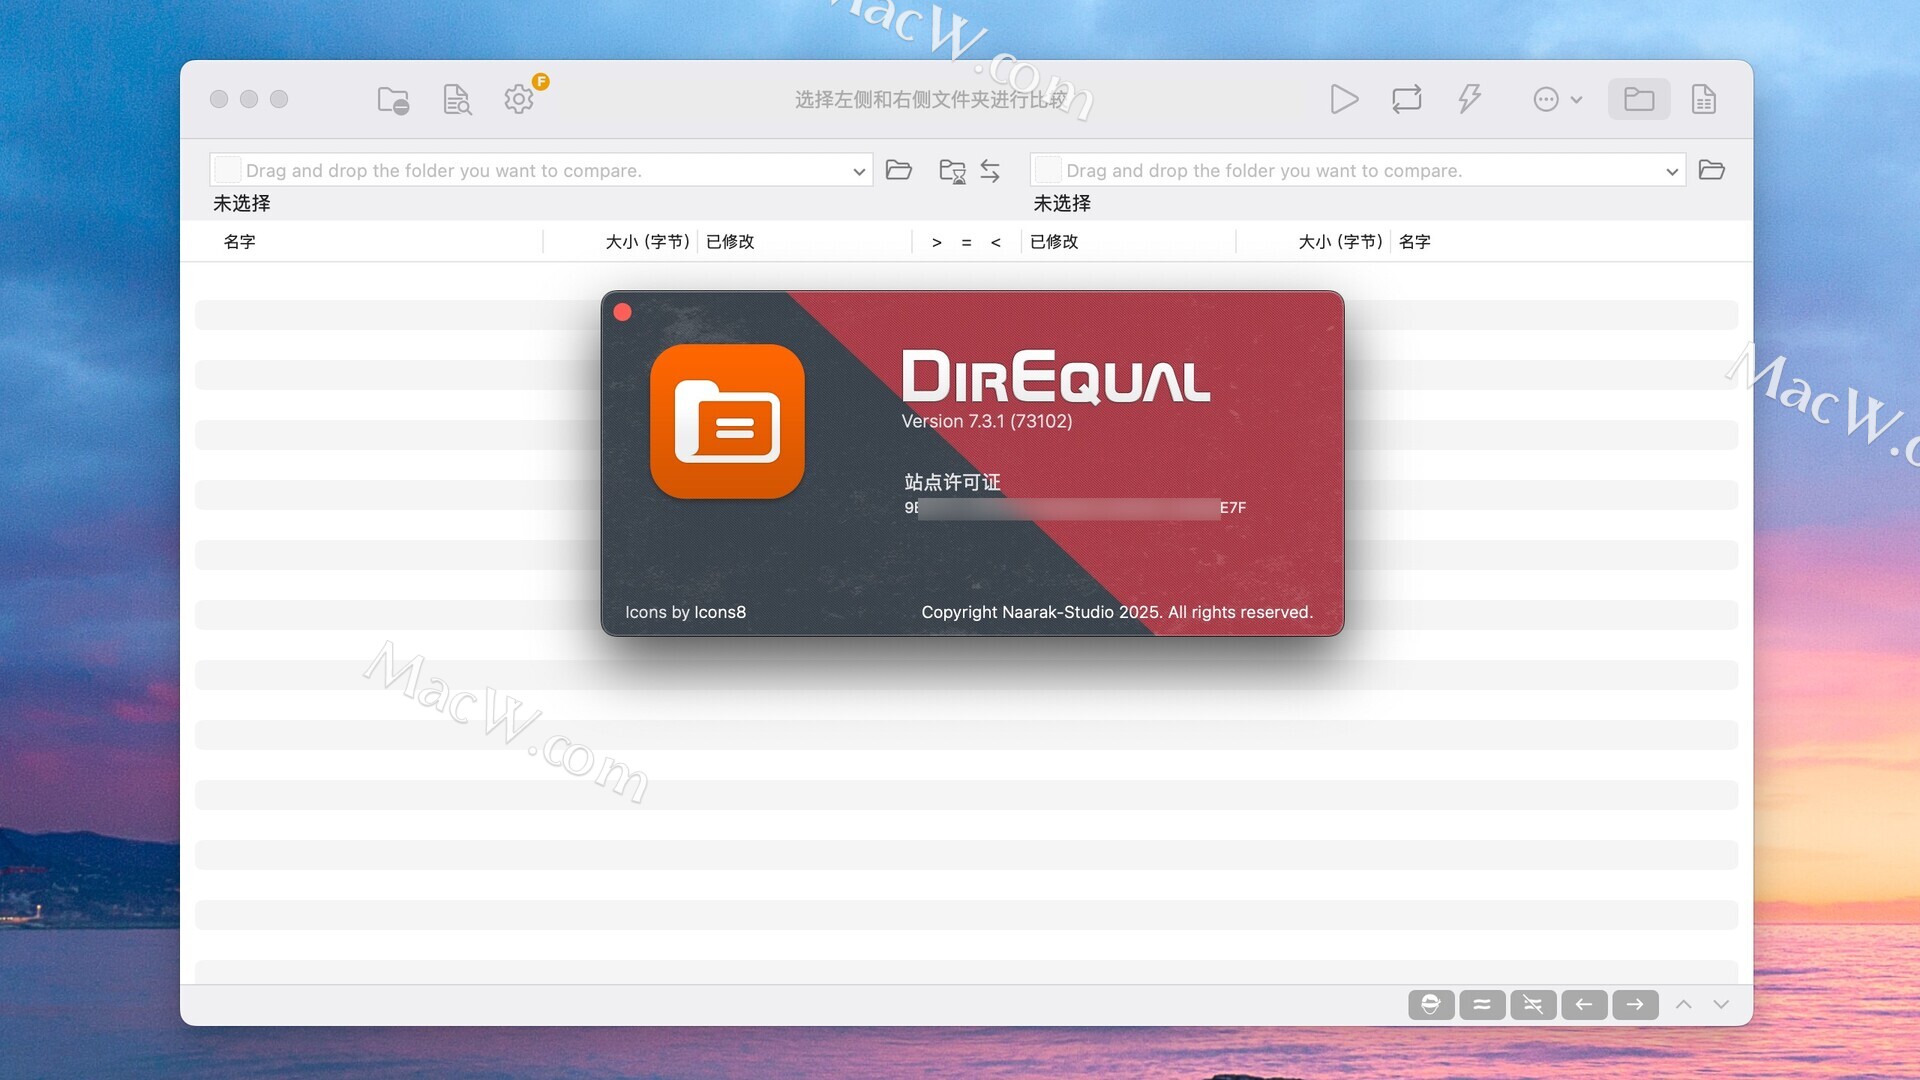The image size is (1920, 1080).
Task: Swap left and right folders arrows icon
Action: pyautogui.click(x=990, y=171)
